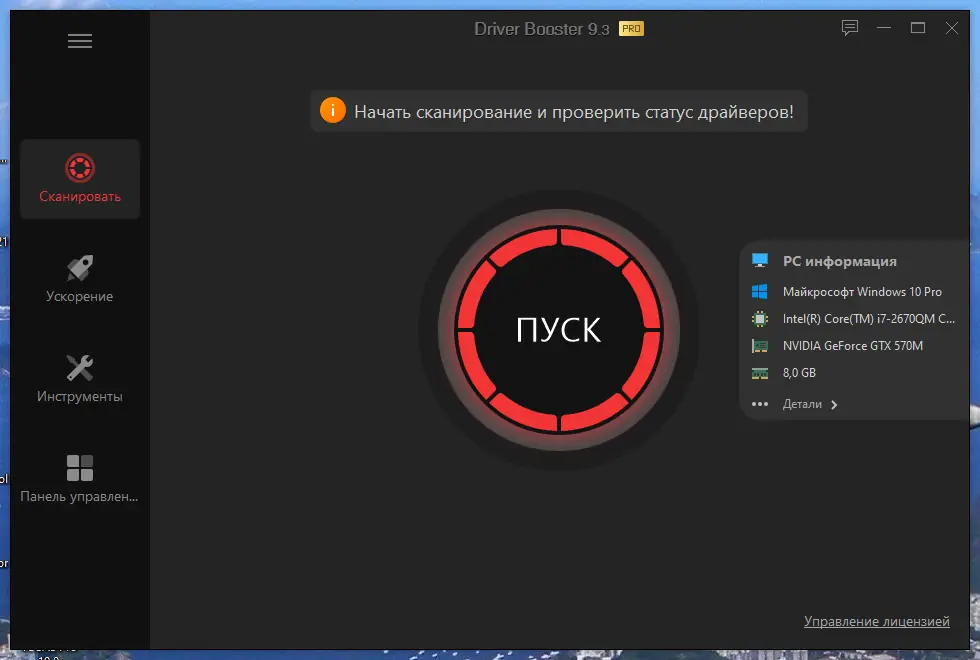The height and width of the screenshot is (660, 980).
Task: Click the ellipsis icon next to Детали
Action: point(759,404)
